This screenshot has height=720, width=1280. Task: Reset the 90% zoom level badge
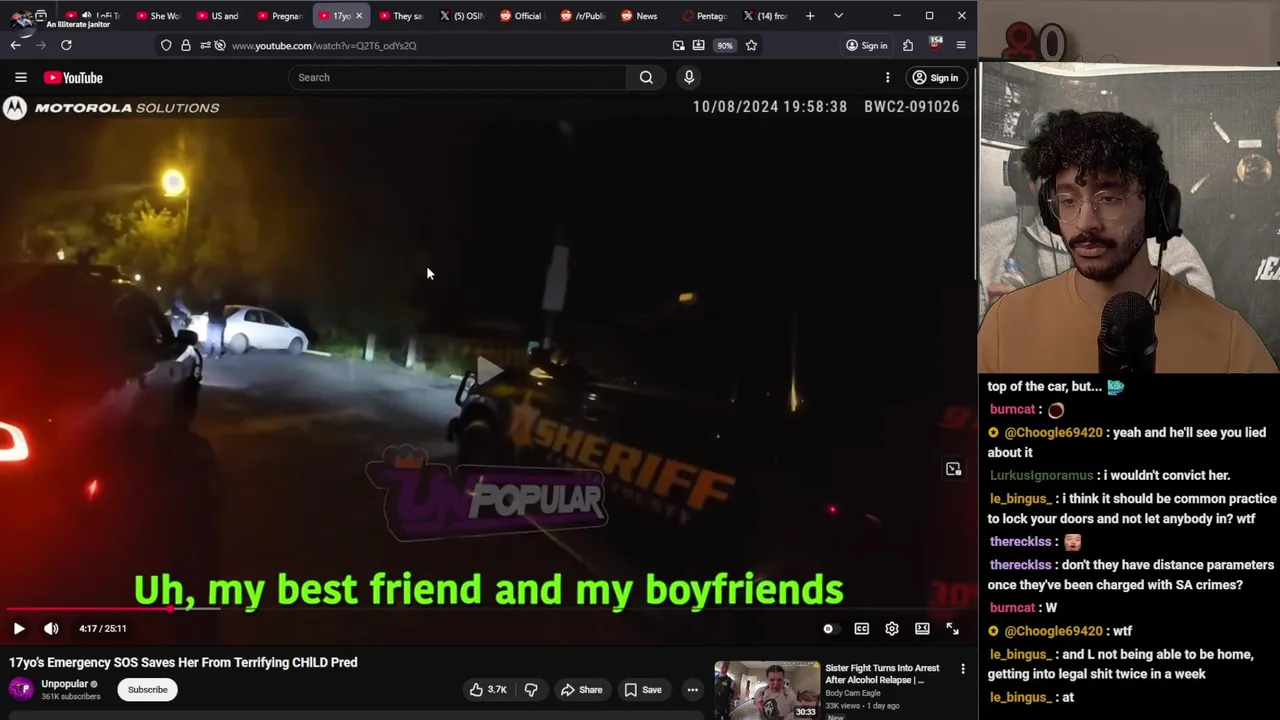(724, 45)
